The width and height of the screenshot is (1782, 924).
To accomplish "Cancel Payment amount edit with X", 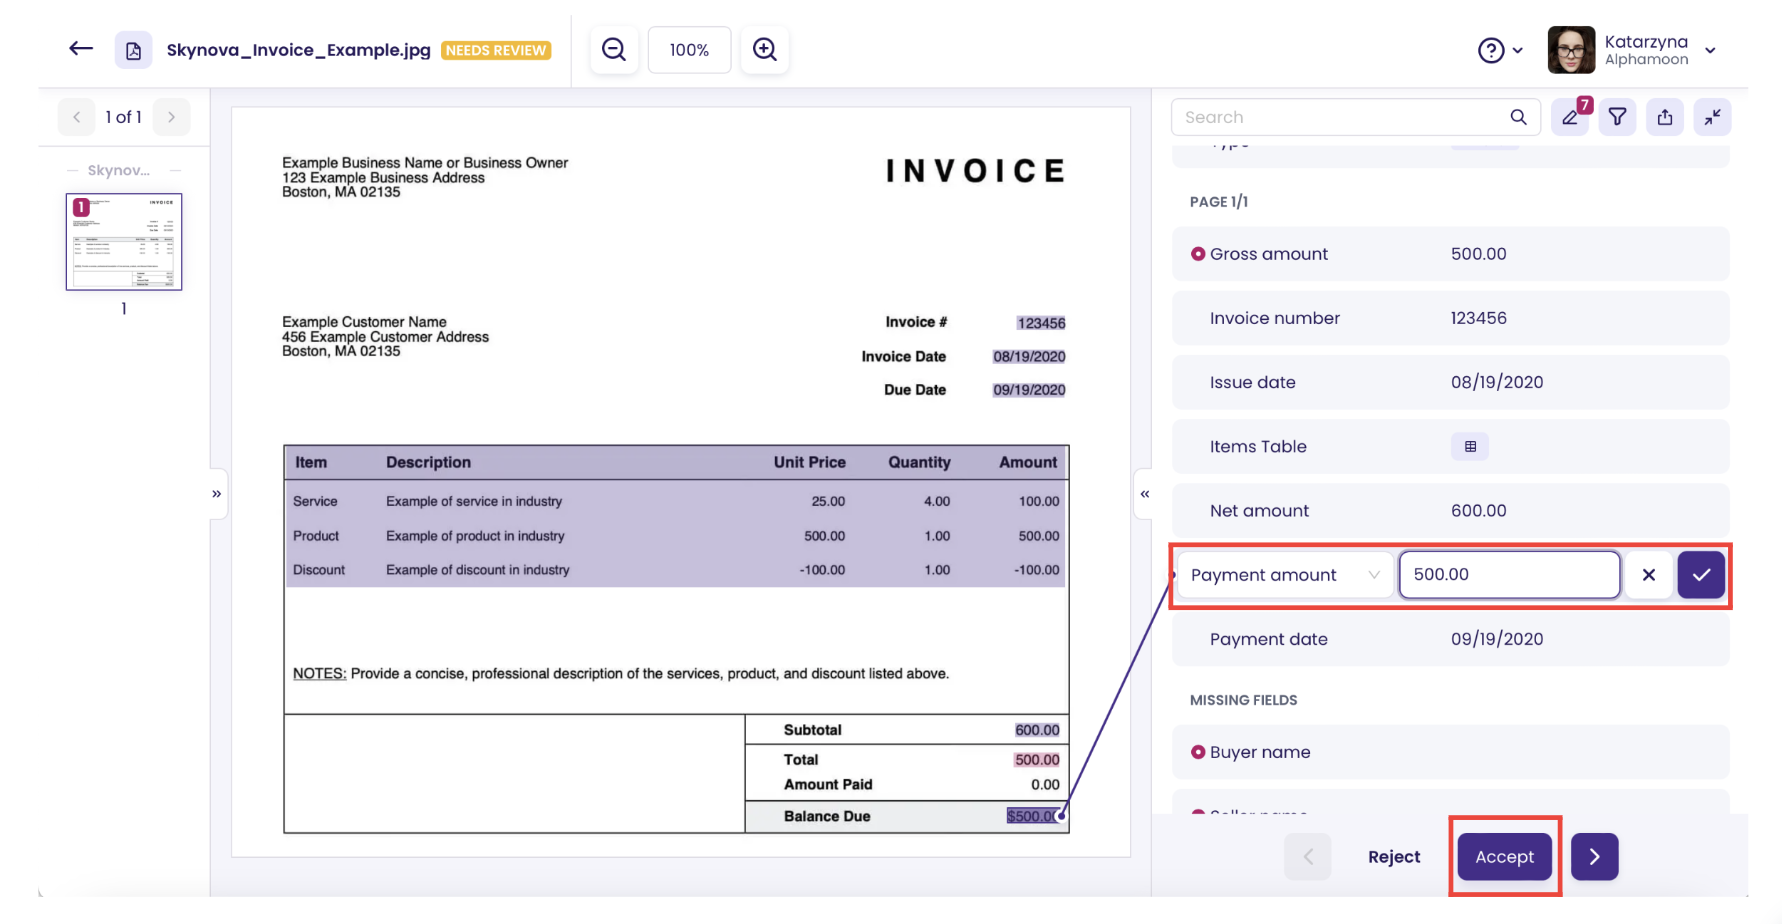I will click(x=1649, y=575).
